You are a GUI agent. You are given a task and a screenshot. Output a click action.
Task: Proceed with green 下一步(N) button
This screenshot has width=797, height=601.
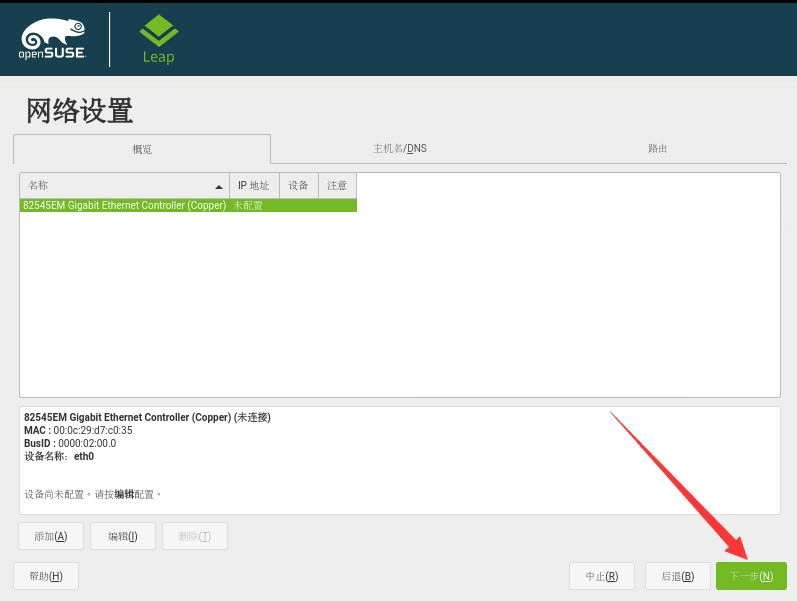click(x=751, y=576)
